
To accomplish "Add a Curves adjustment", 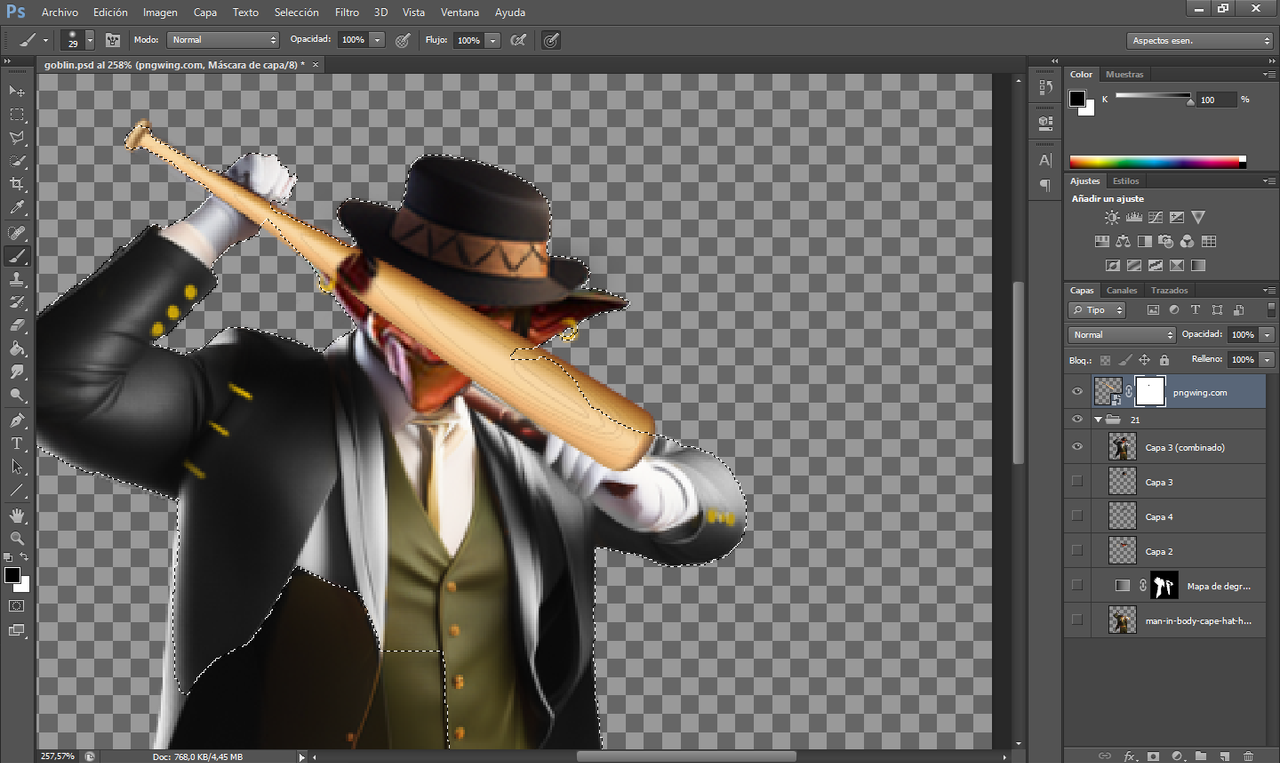I will 1156,217.
